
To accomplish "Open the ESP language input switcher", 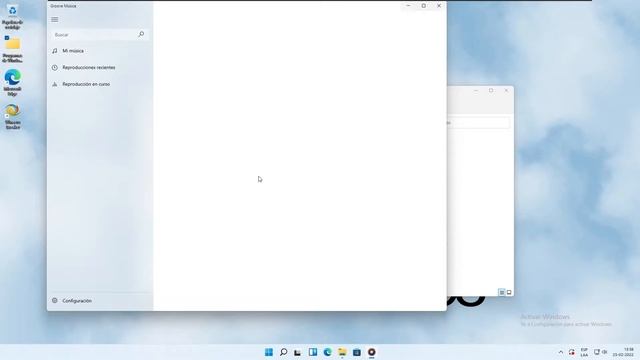I will pyautogui.click(x=584, y=352).
